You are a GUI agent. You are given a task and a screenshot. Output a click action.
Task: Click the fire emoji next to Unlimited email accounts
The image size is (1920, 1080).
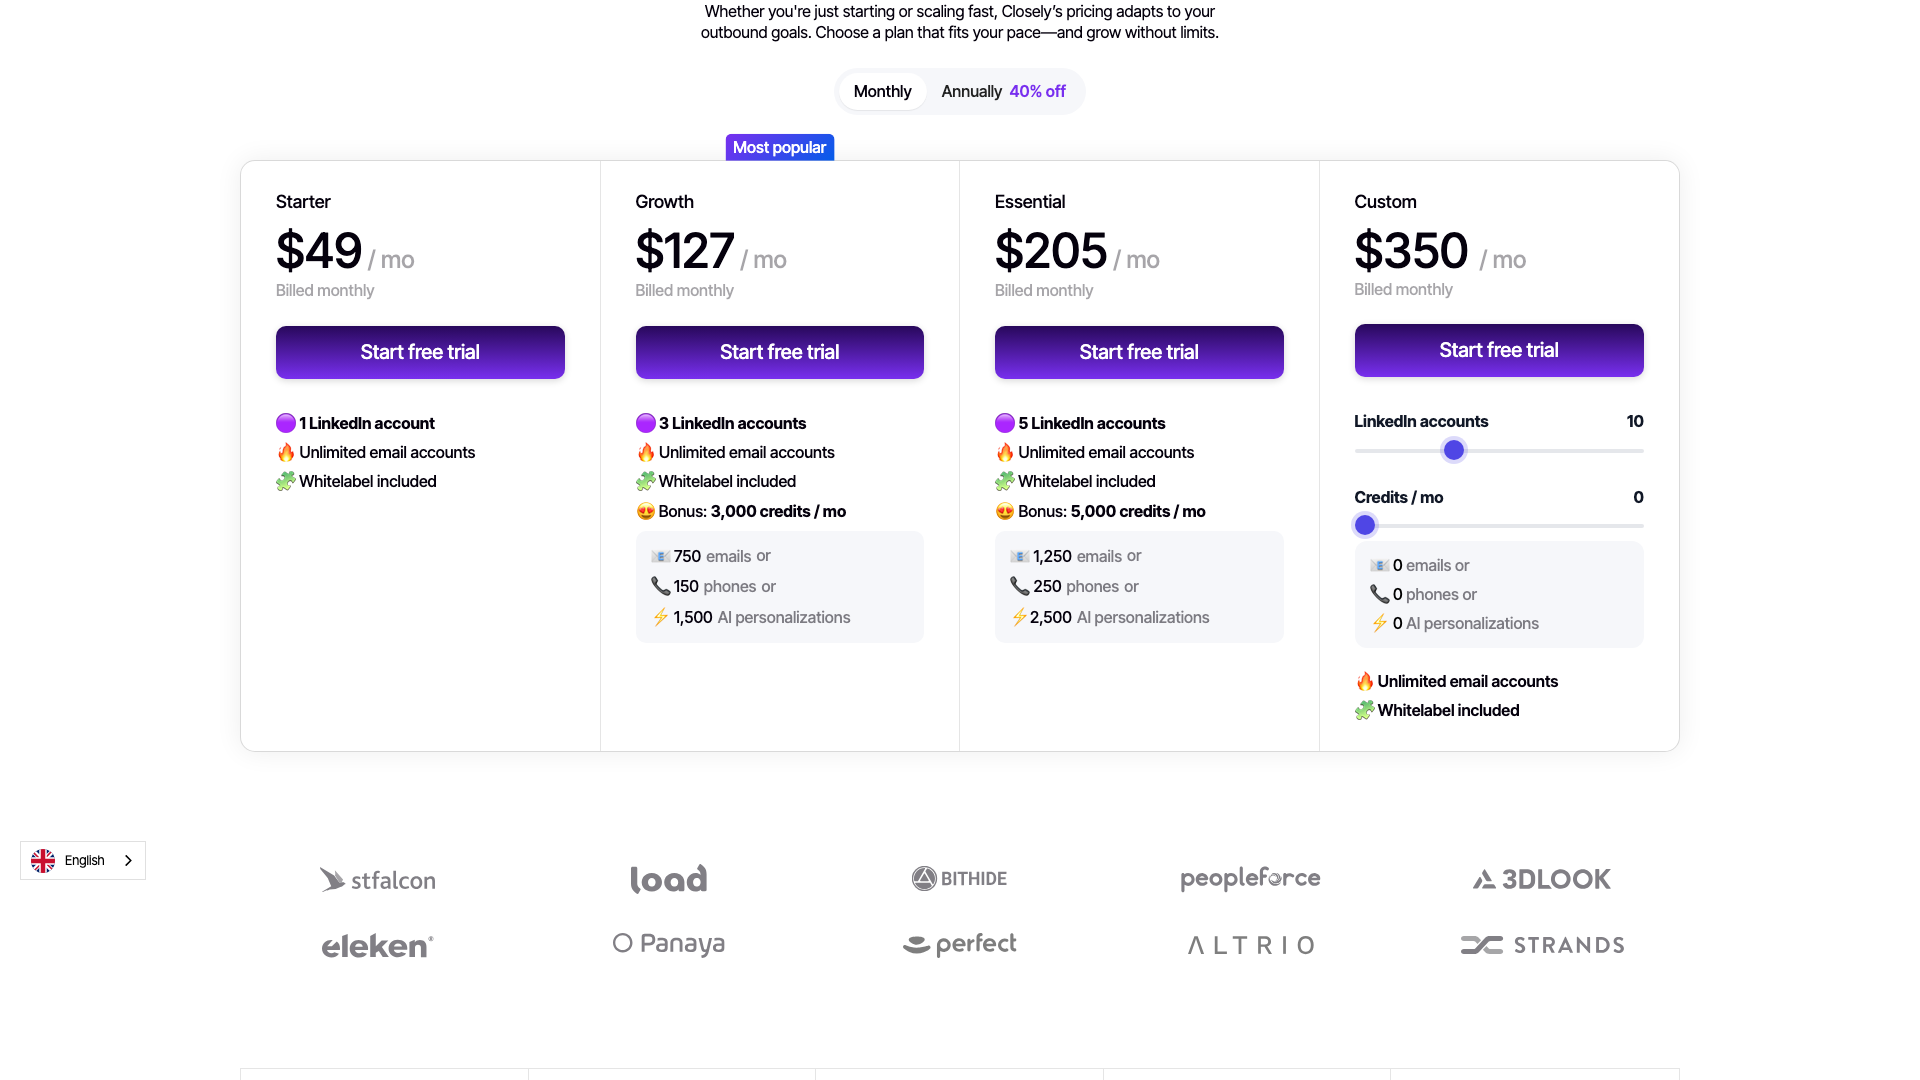coord(286,452)
